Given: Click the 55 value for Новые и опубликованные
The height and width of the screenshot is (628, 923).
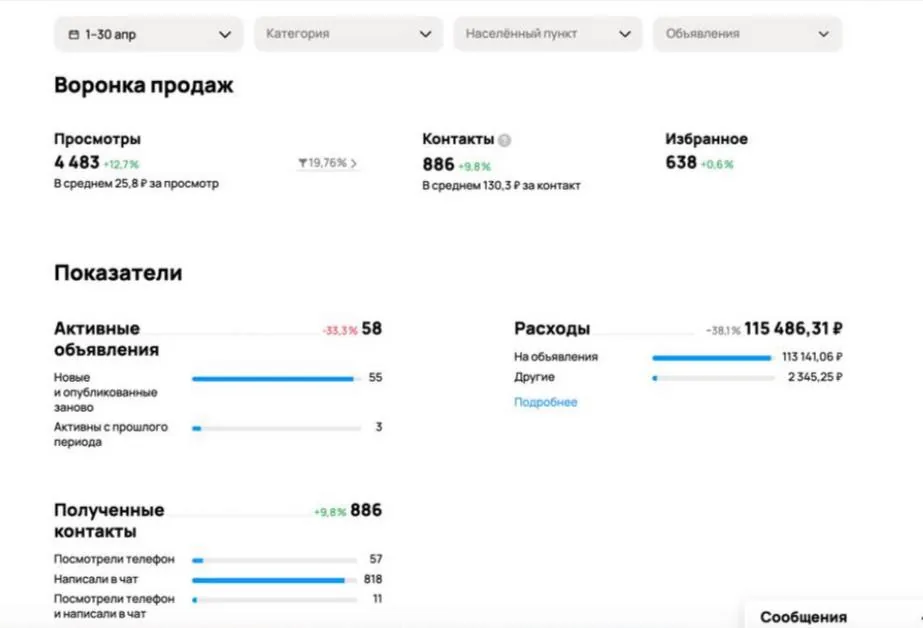Looking at the screenshot, I should point(375,377).
